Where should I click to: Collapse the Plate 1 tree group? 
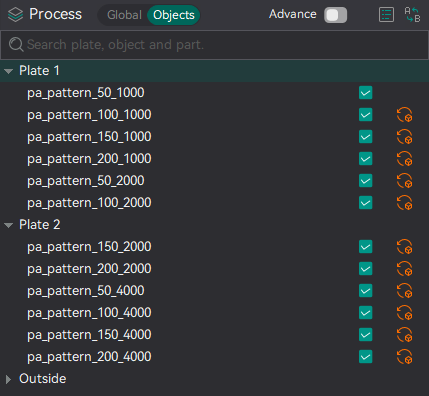click(8, 71)
